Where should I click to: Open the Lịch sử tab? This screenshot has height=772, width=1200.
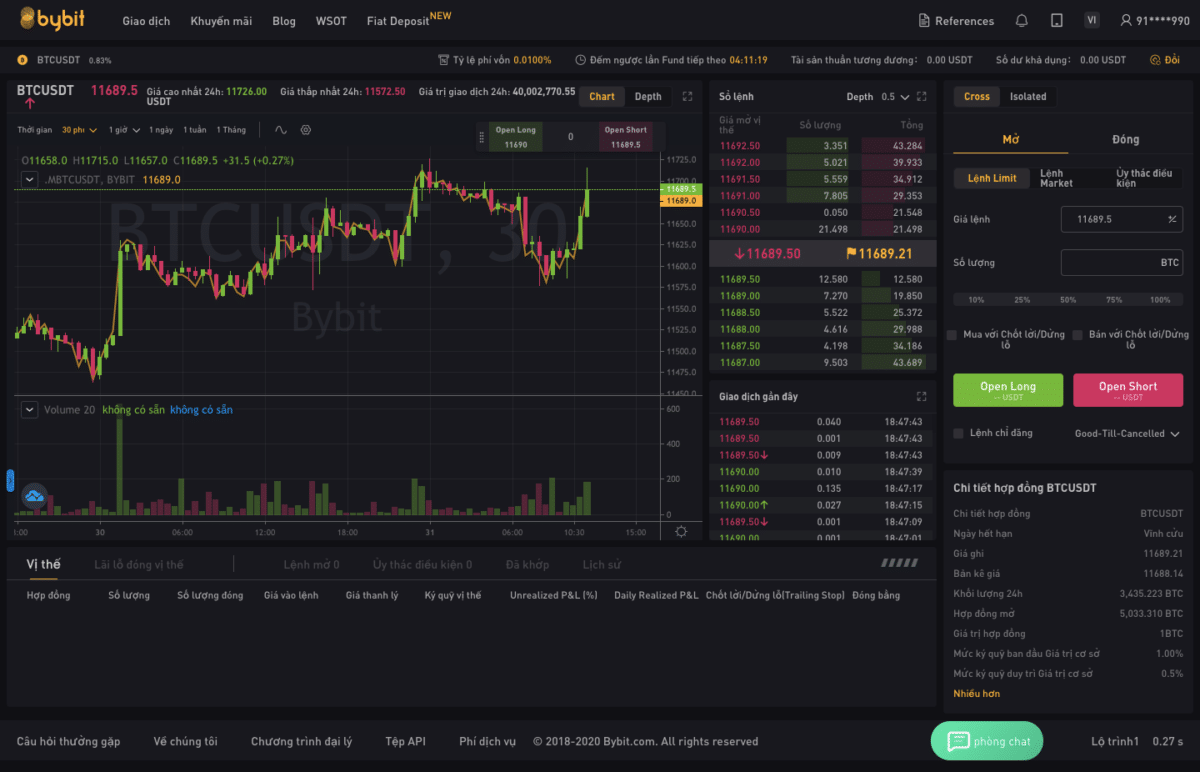coord(602,564)
